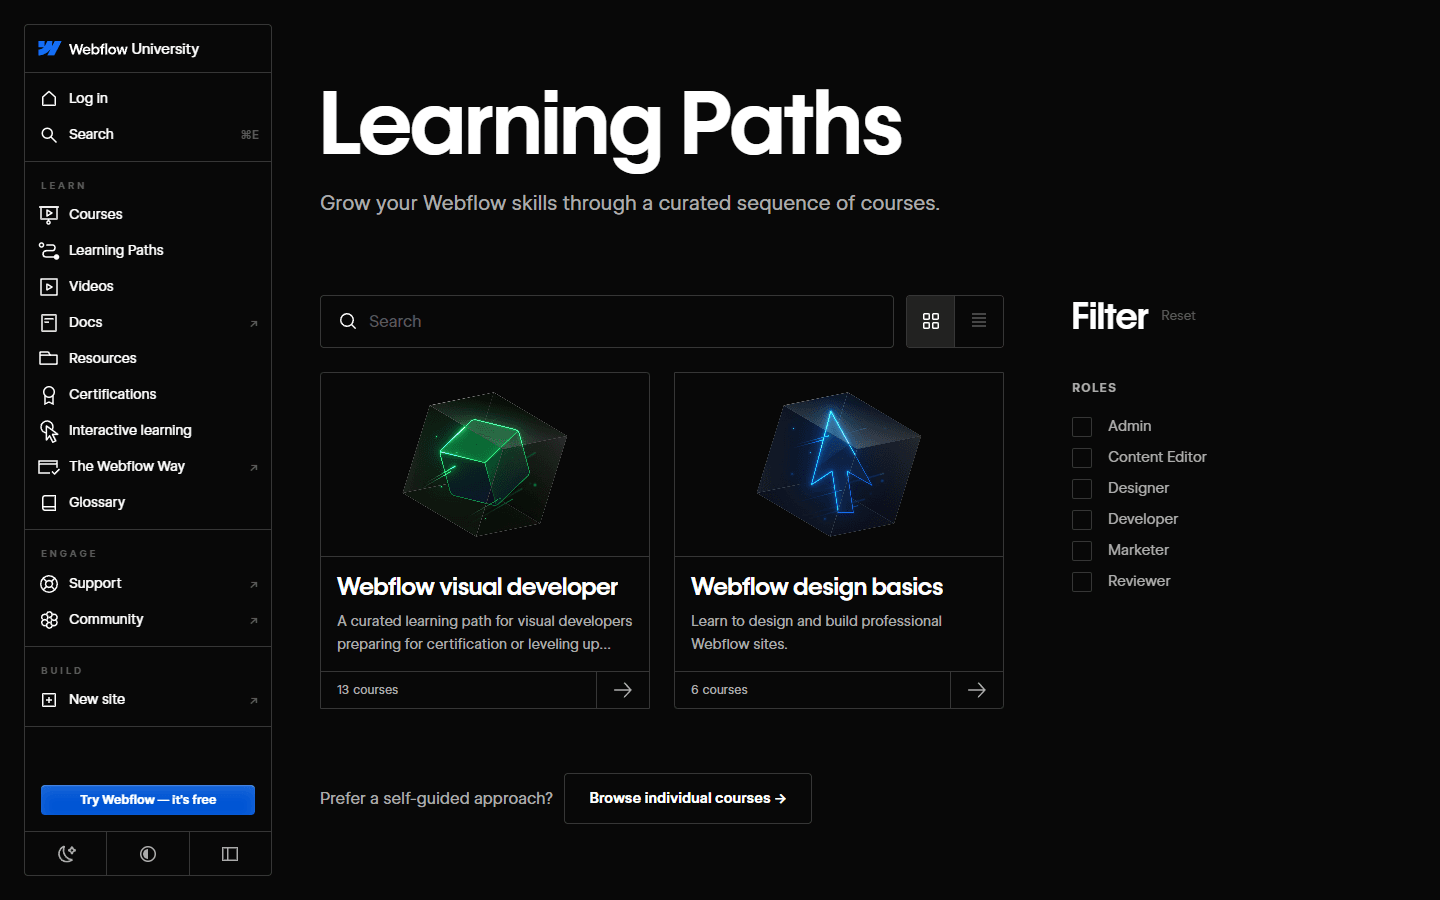The height and width of the screenshot is (900, 1440).
Task: Click the Courses icon in sidebar
Action: tap(49, 214)
